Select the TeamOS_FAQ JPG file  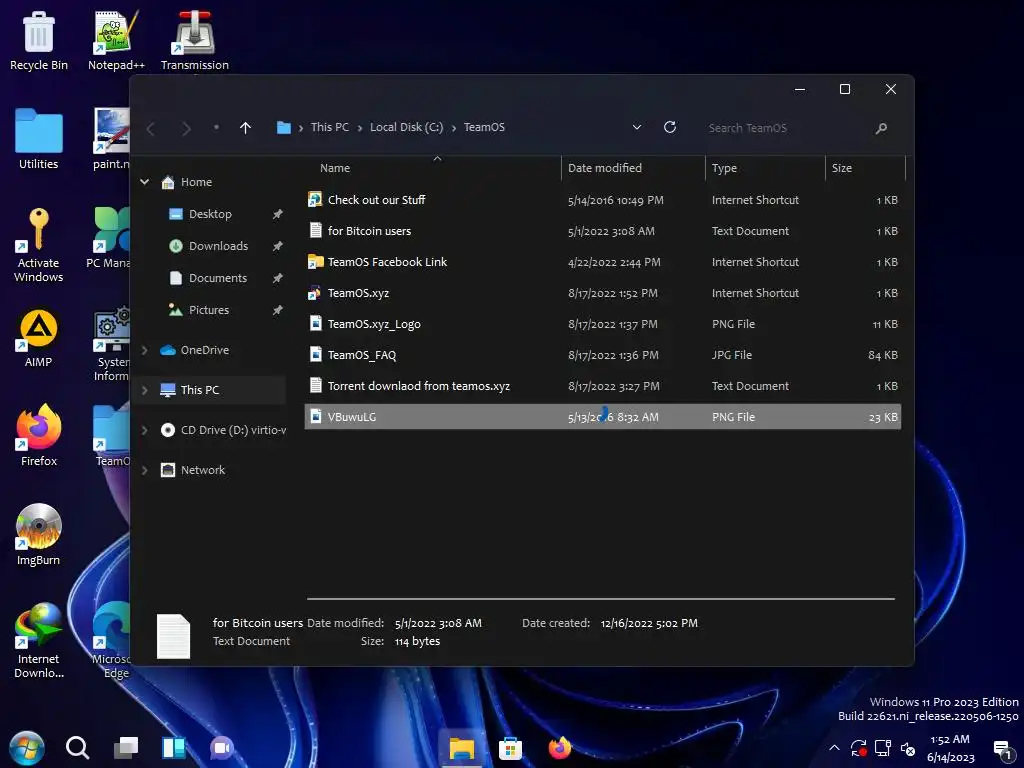click(x=602, y=355)
